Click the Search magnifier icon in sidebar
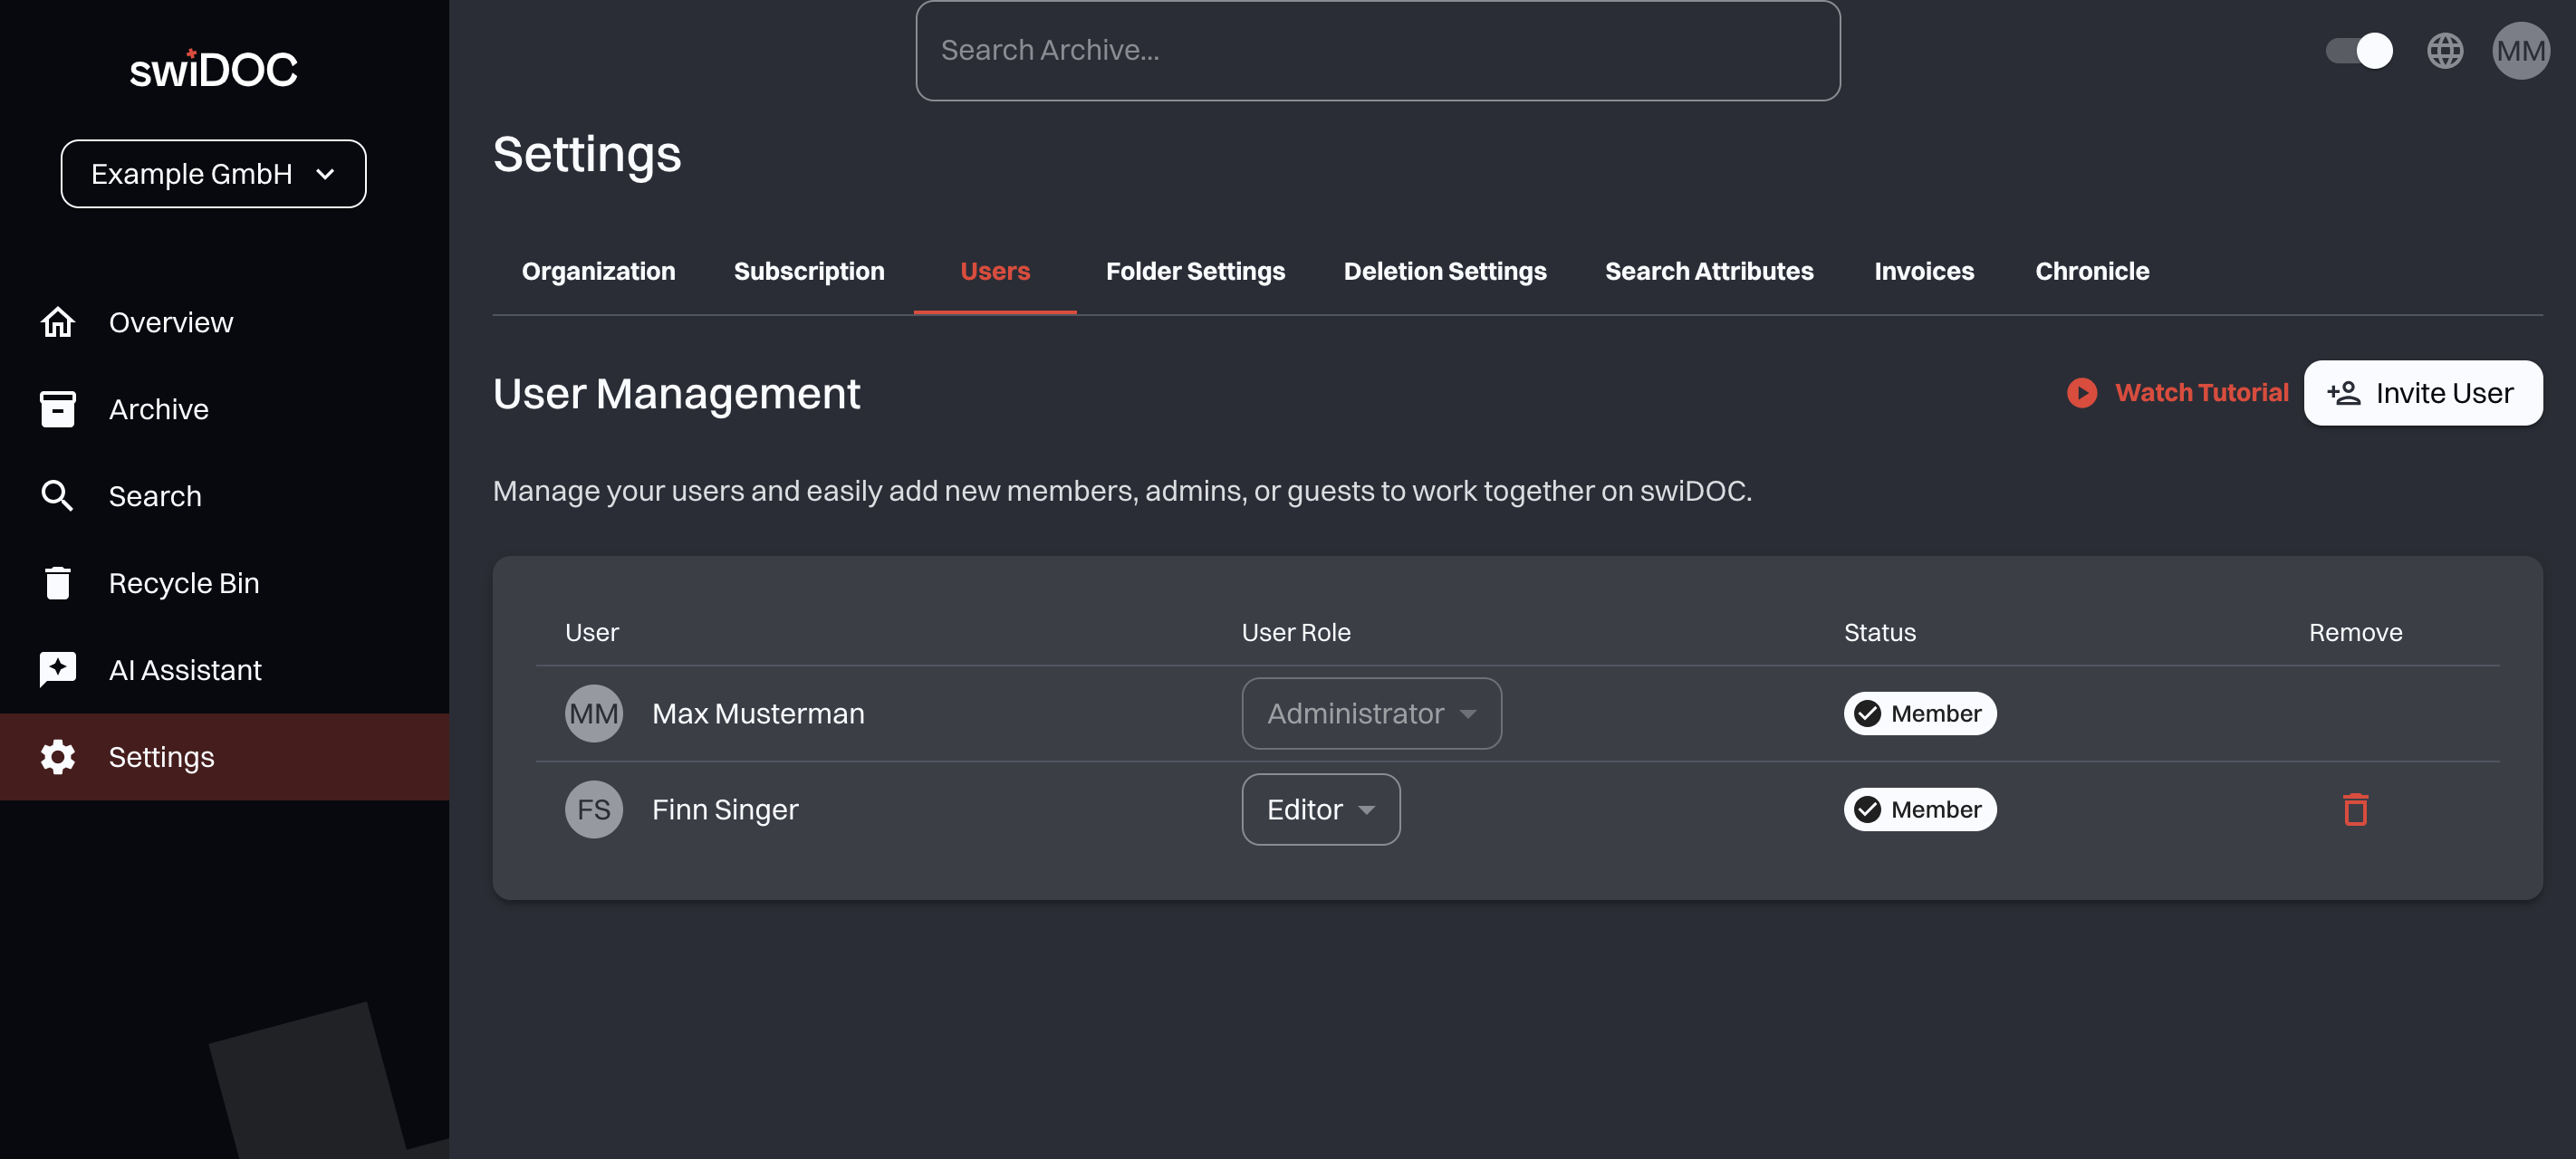This screenshot has height=1159, width=2576. [57, 496]
